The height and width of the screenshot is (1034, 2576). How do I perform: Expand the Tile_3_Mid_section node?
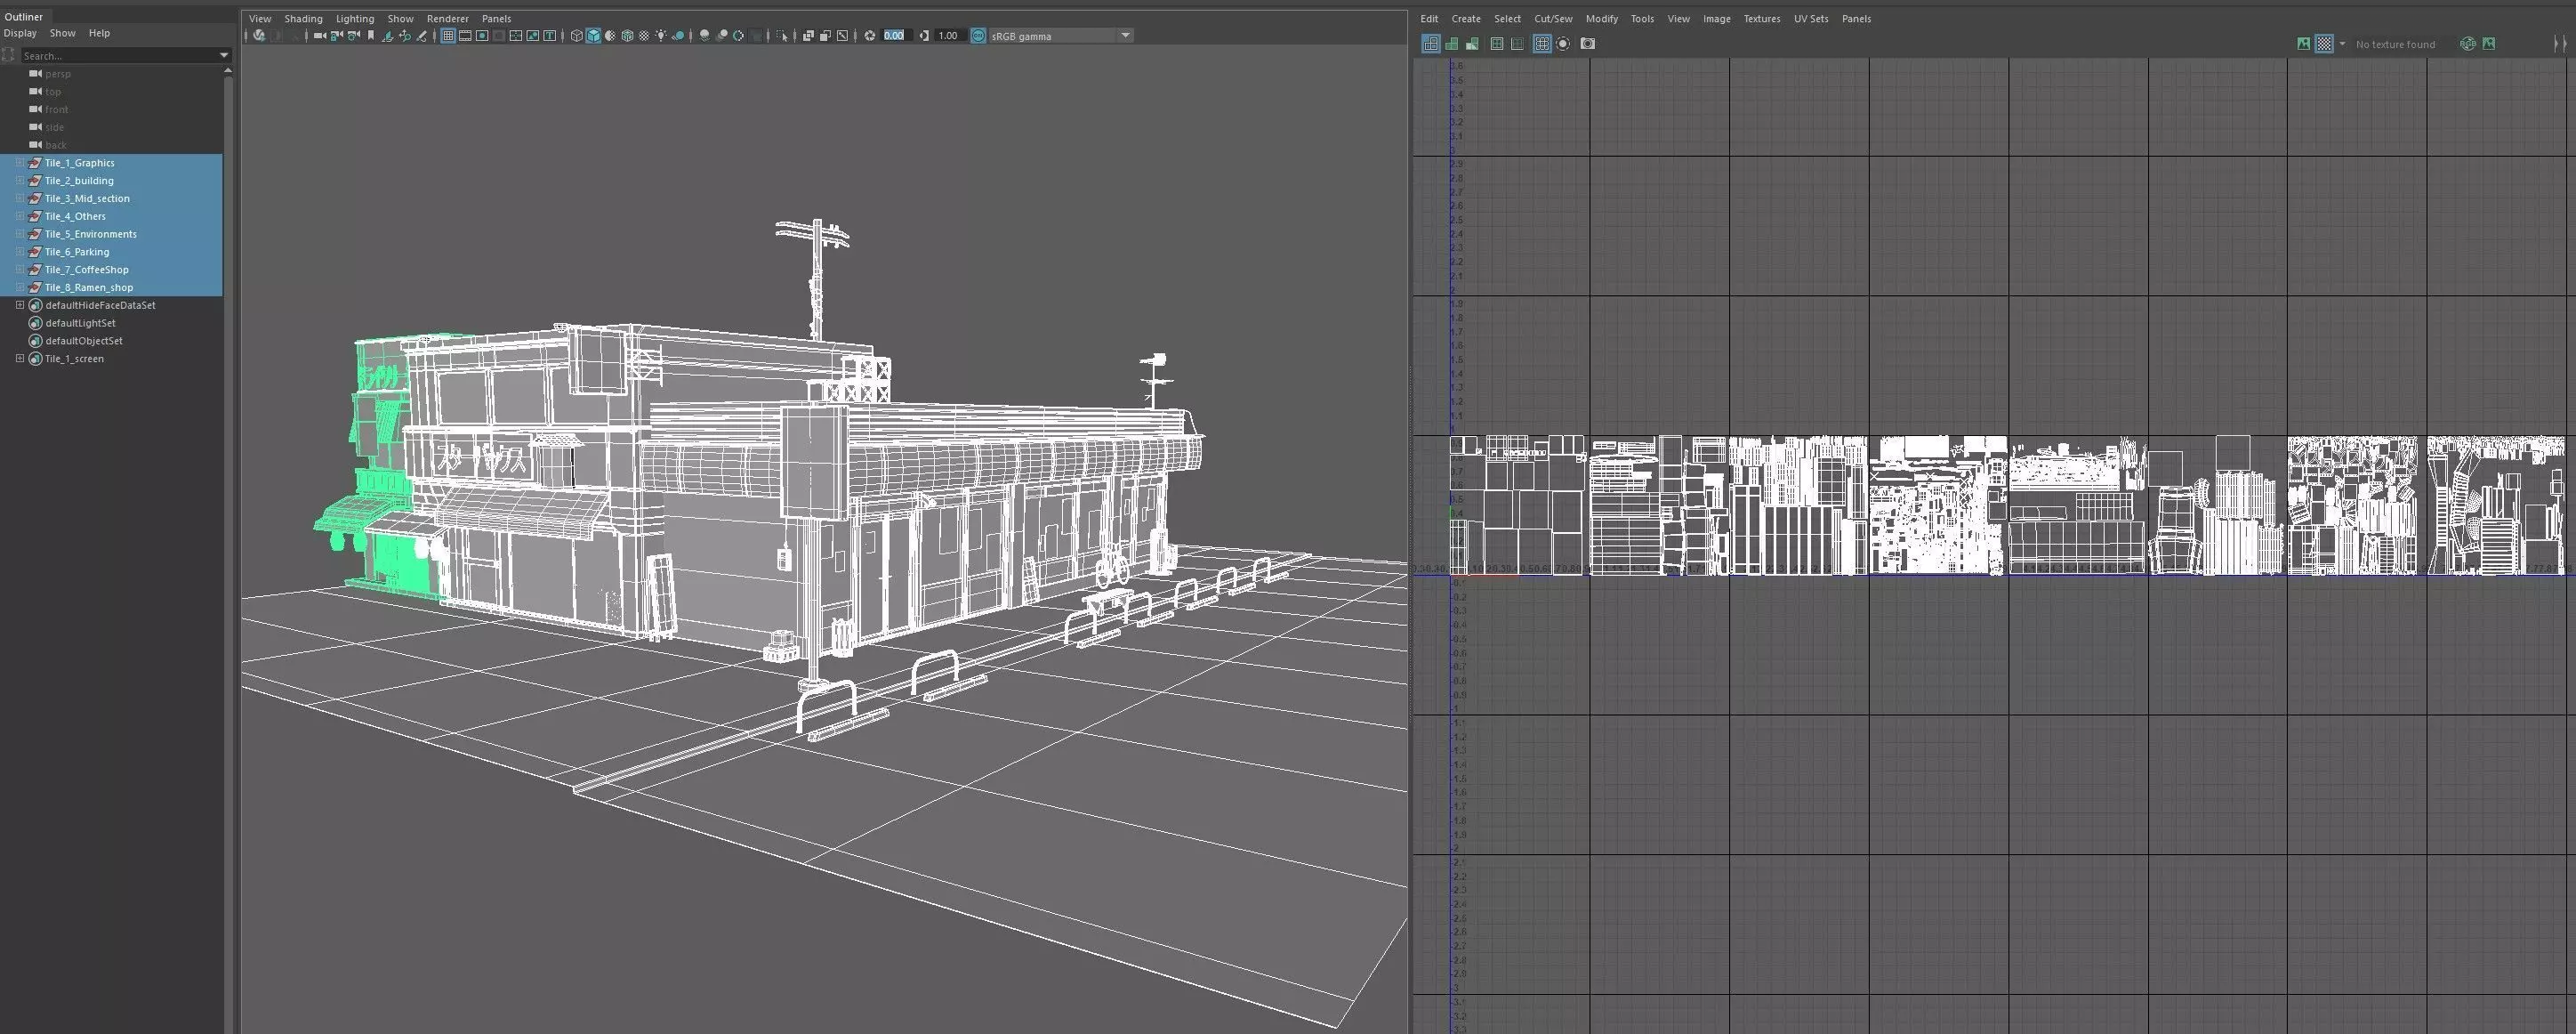[x=20, y=198]
